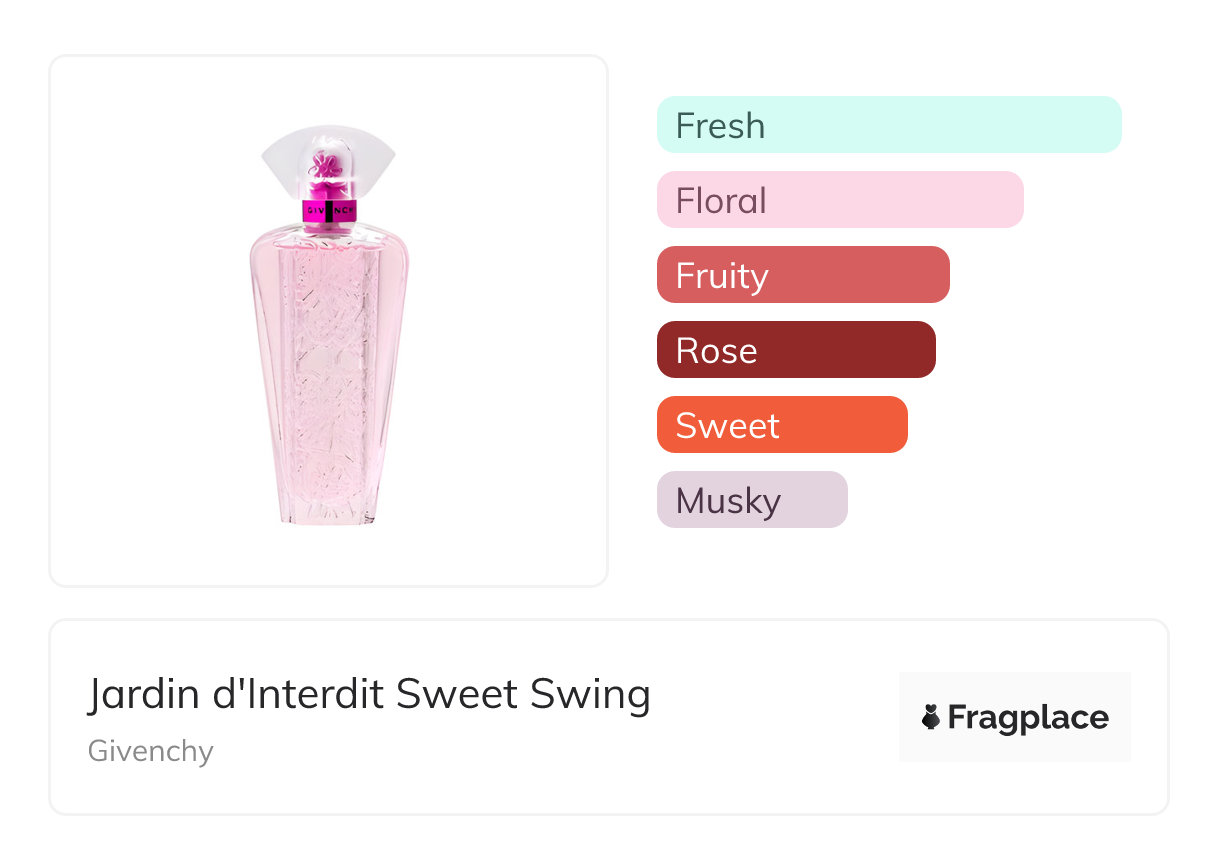Click the white "Sweet" label on the orange bar
The width and height of the screenshot is (1218, 864).
click(727, 426)
